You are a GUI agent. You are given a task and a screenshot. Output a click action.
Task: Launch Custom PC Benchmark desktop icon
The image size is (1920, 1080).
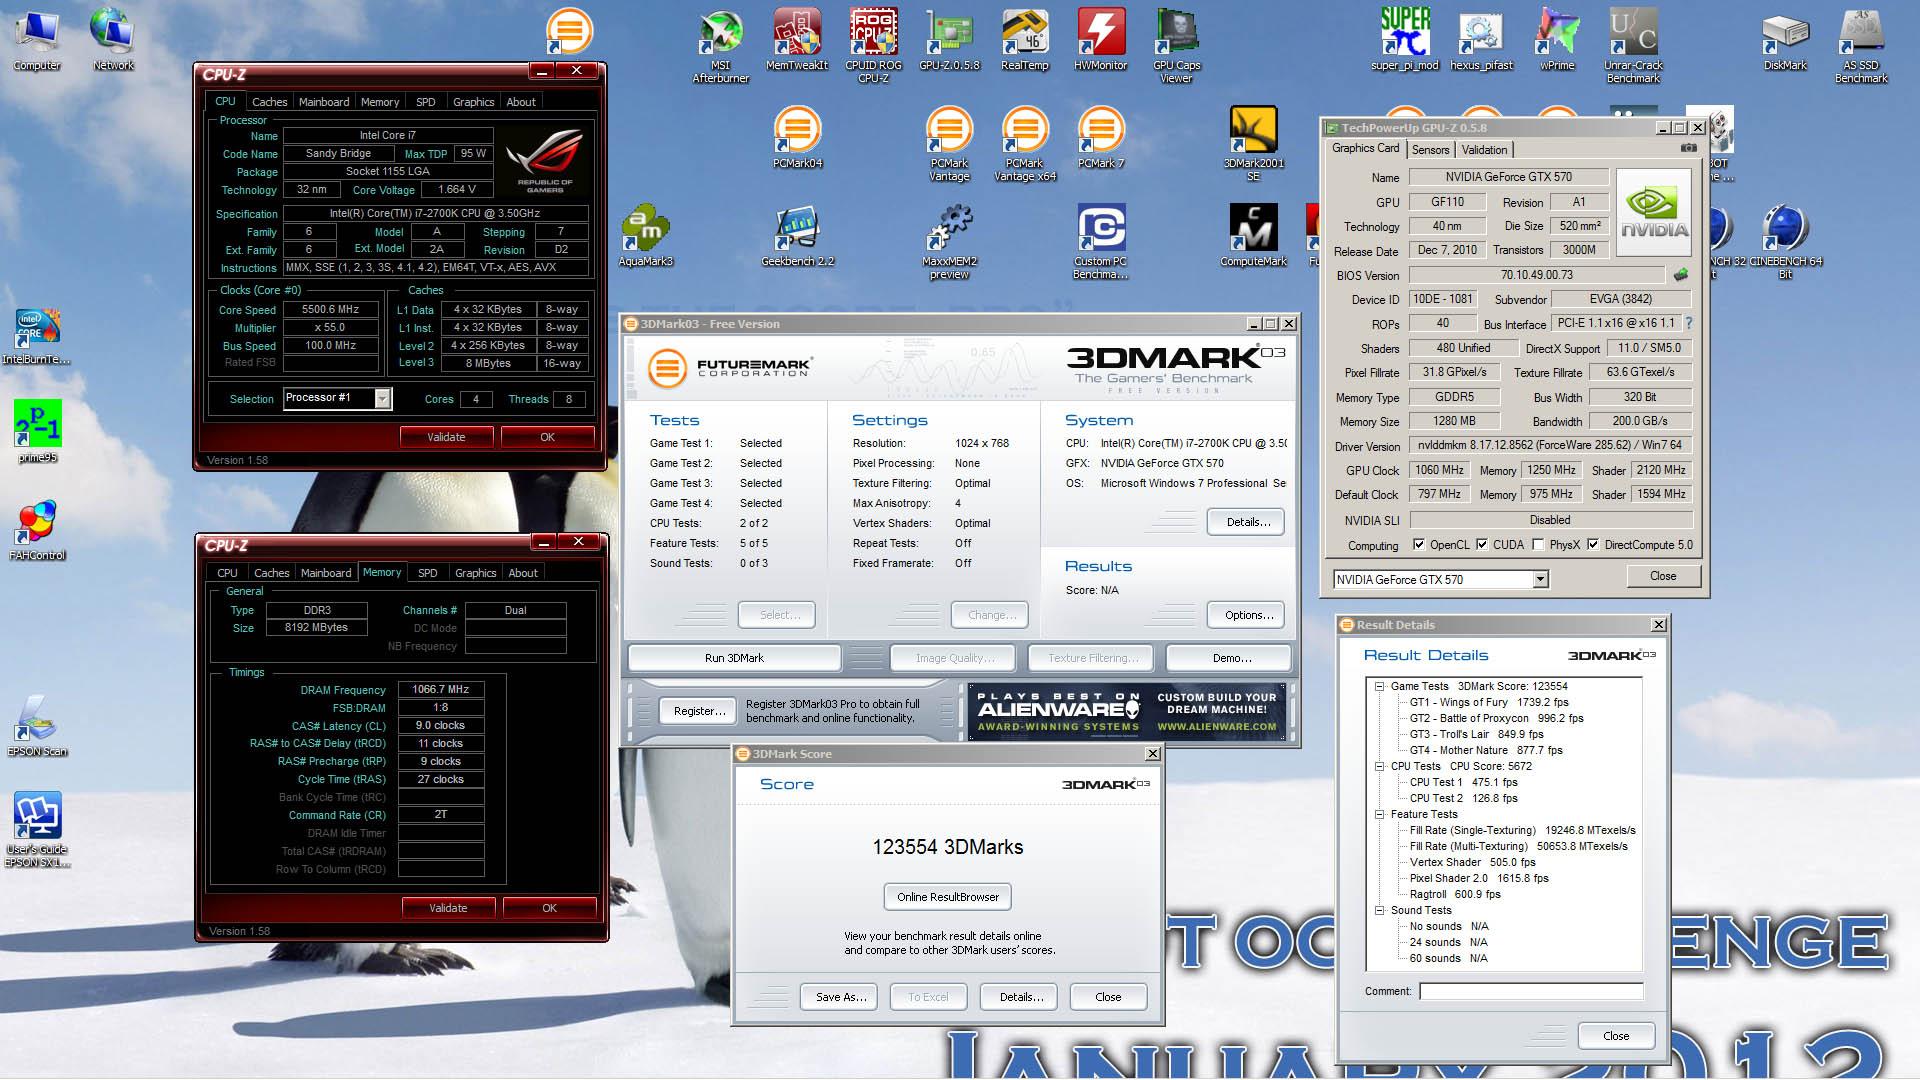[1101, 242]
